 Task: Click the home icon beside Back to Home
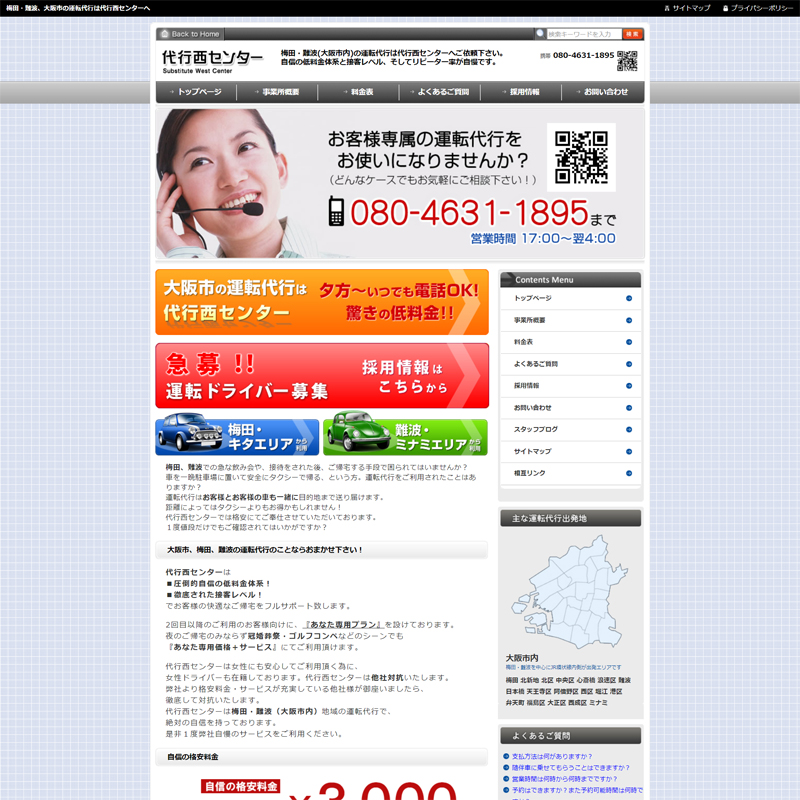[164, 34]
